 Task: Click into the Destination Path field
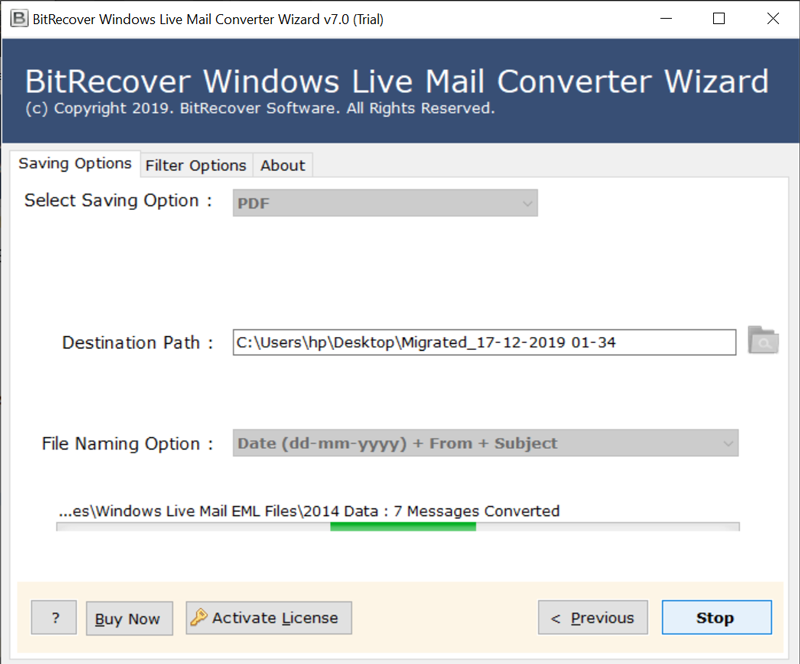485,342
